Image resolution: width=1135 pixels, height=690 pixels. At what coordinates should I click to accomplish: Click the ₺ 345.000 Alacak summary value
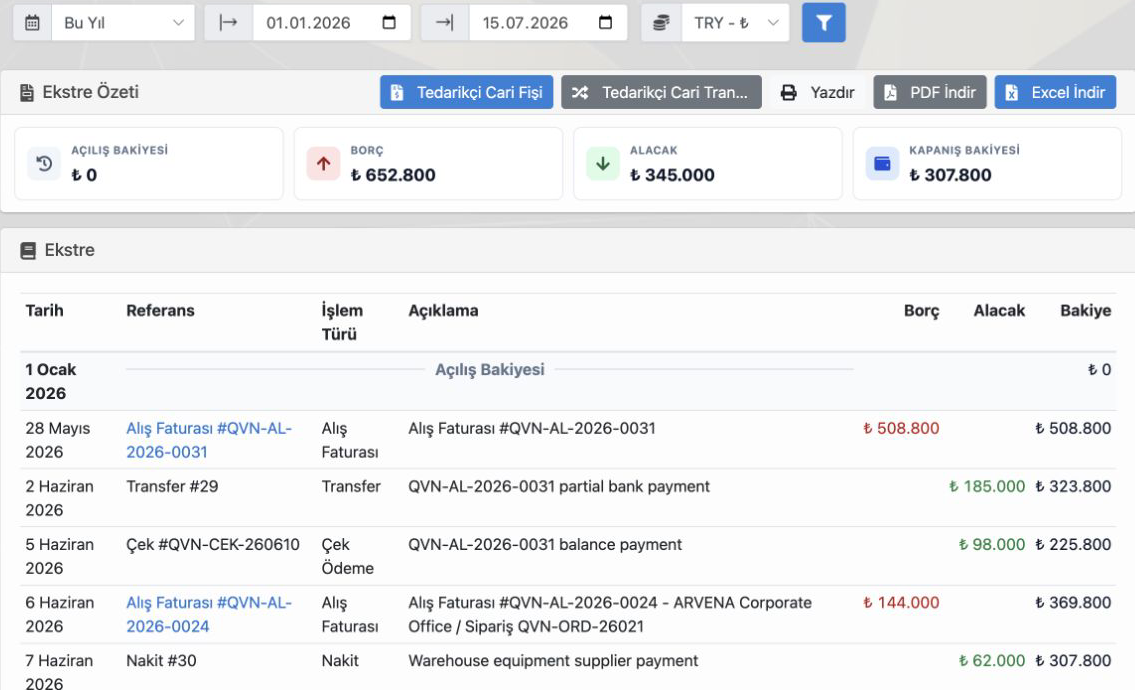coord(672,175)
